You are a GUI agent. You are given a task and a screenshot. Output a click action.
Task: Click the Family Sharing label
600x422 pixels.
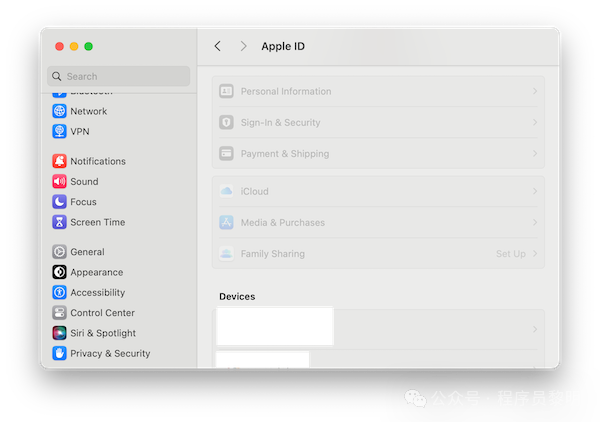coord(272,254)
